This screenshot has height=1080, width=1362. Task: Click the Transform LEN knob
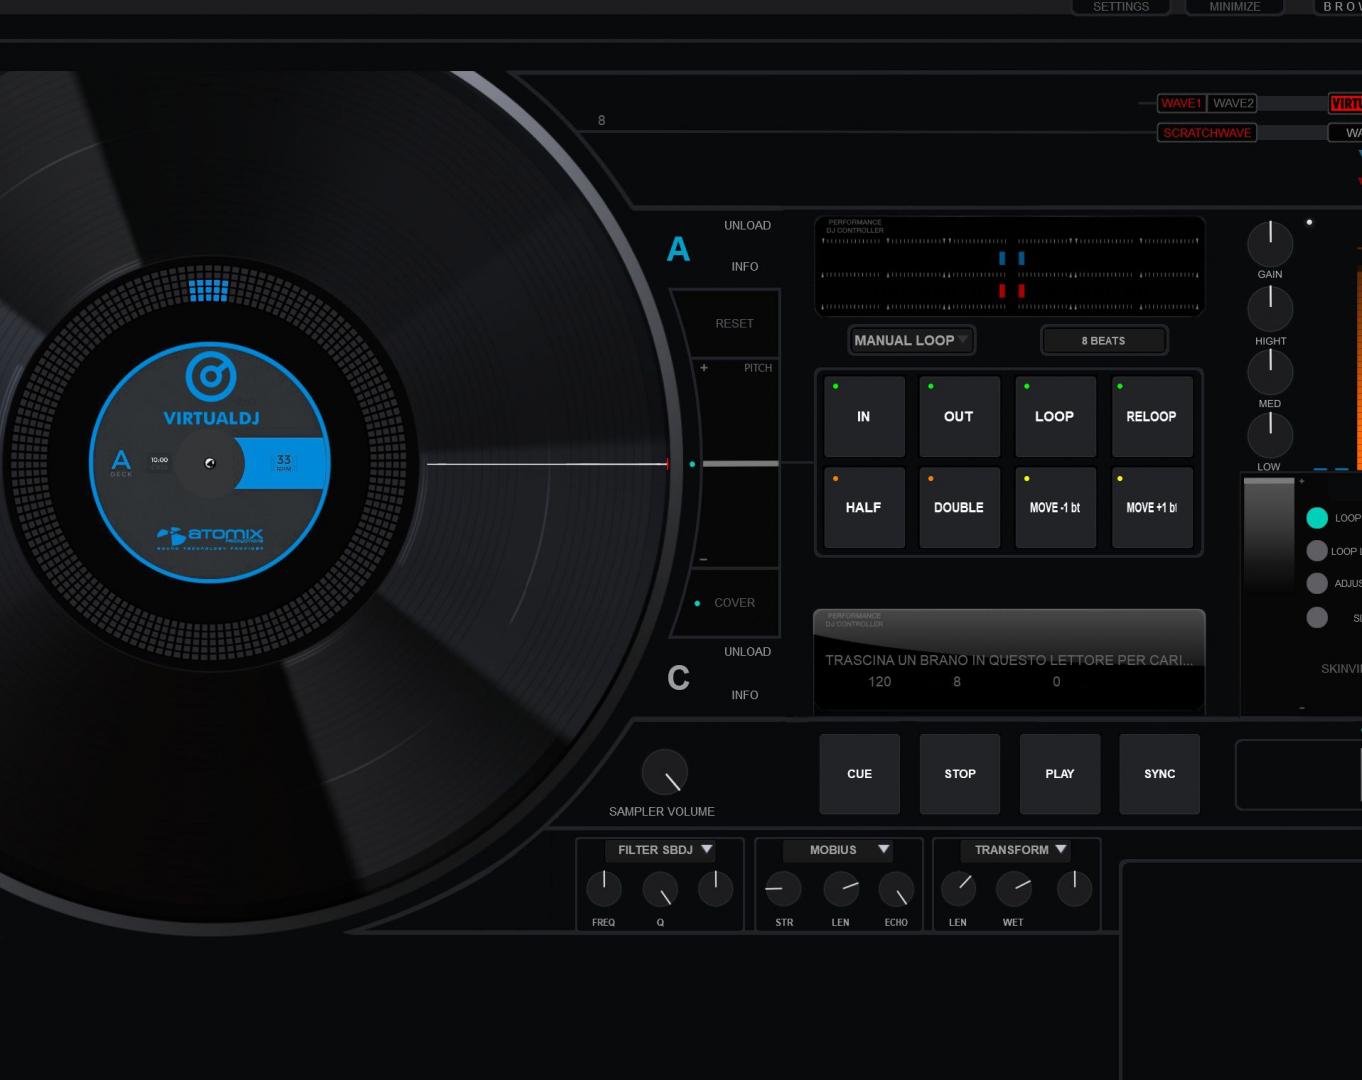click(958, 888)
